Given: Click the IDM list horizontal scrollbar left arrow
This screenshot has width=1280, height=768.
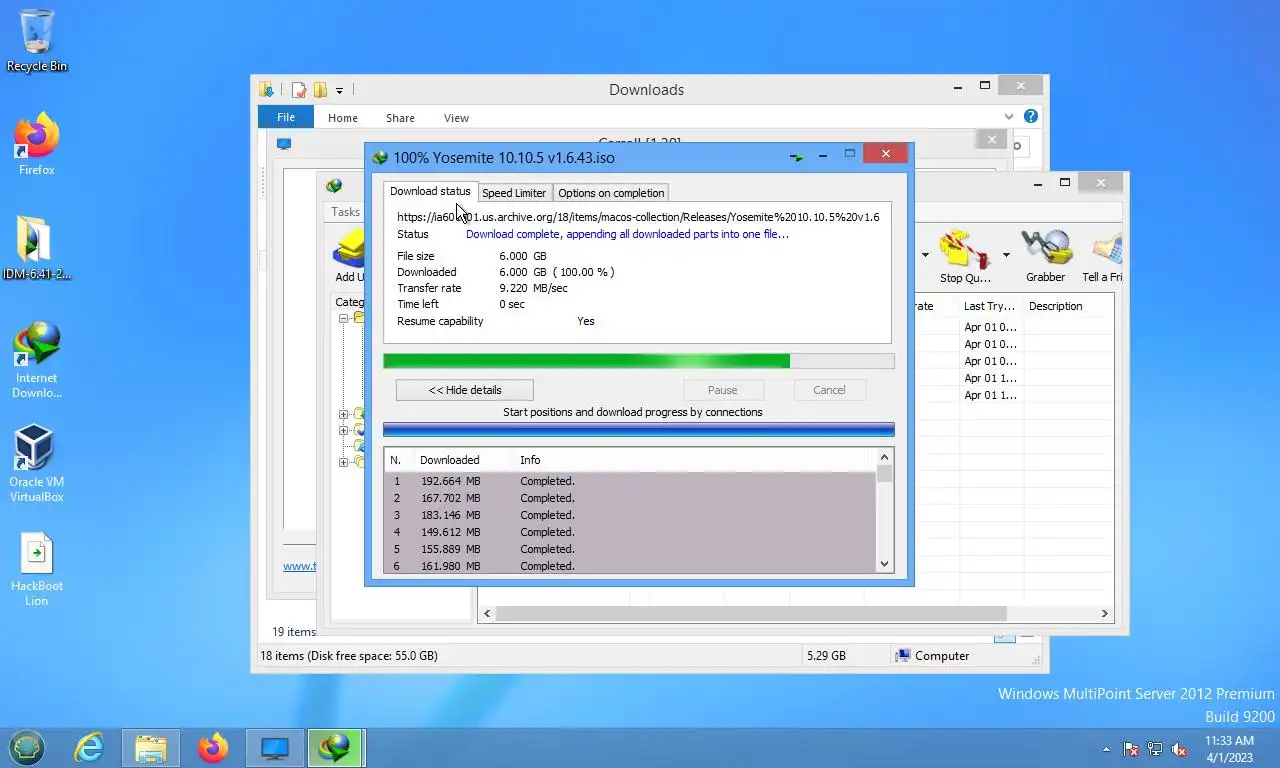Looking at the screenshot, I should click(x=488, y=613).
